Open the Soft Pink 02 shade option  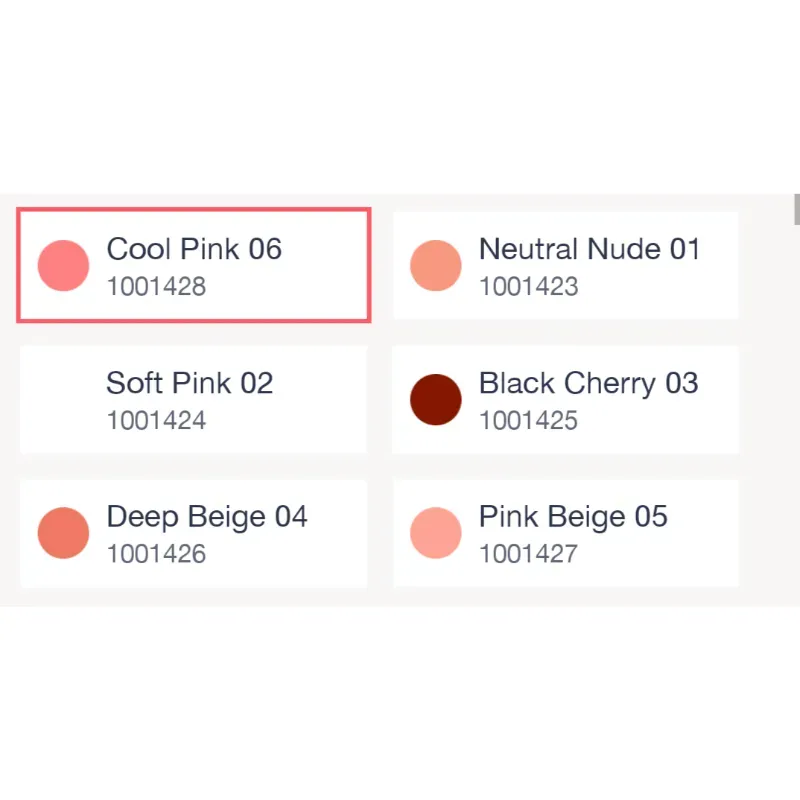(193, 399)
